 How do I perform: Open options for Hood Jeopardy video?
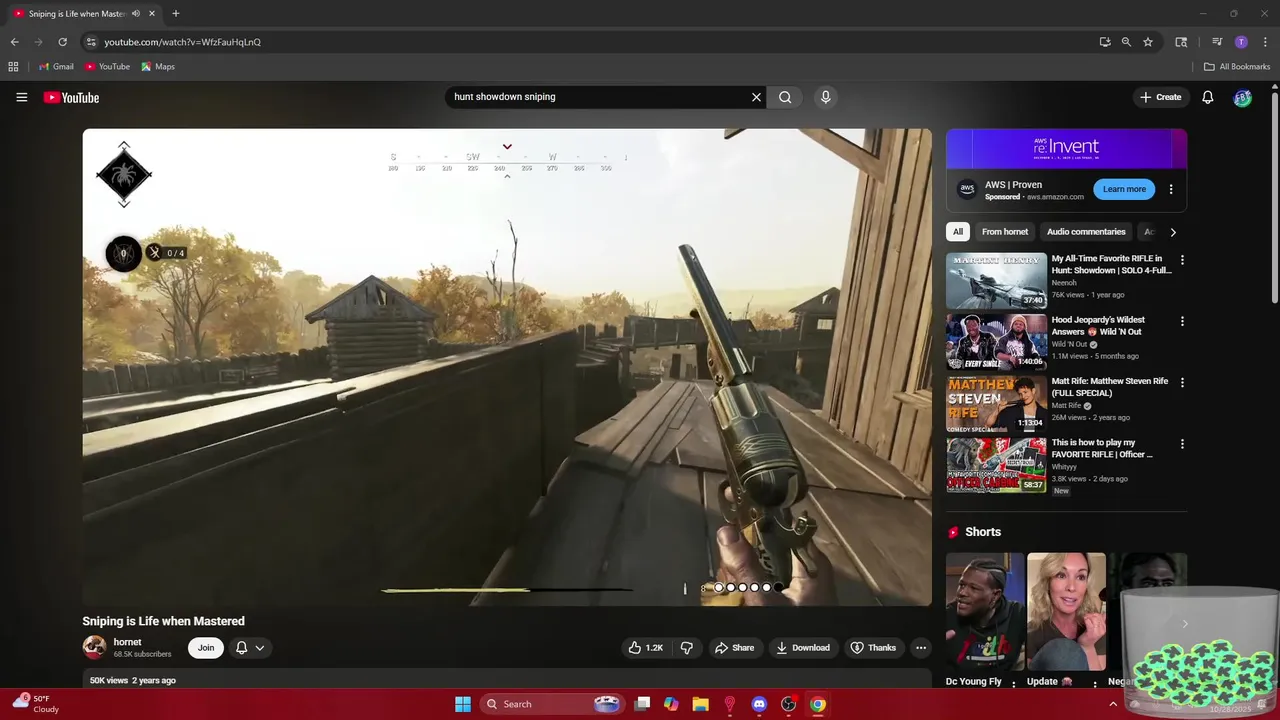click(1182, 322)
